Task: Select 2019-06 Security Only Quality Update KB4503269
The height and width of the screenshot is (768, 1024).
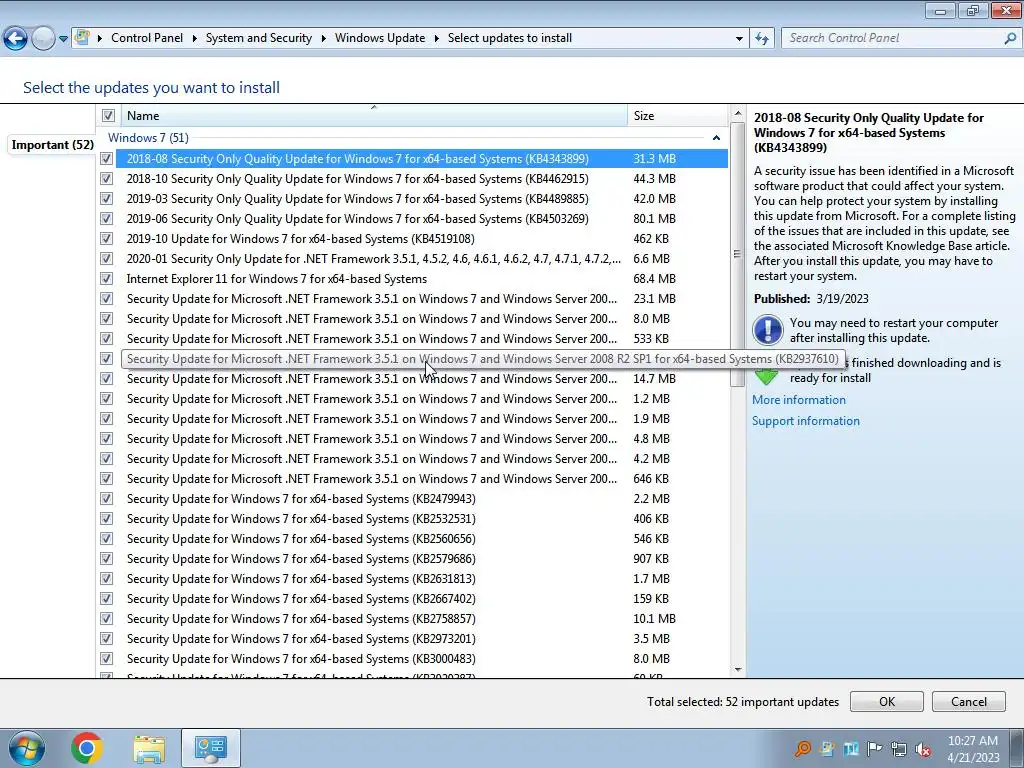Action: click(422, 219)
